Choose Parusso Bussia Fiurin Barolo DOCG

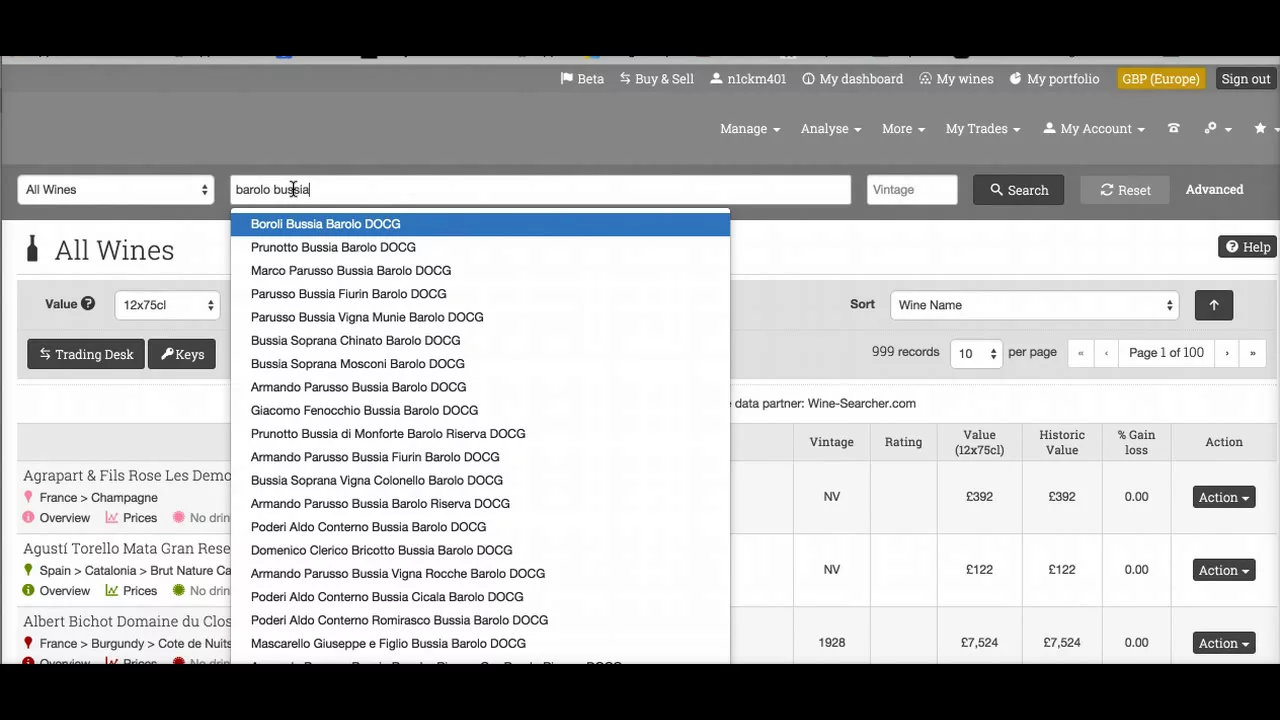pyautogui.click(x=480, y=294)
